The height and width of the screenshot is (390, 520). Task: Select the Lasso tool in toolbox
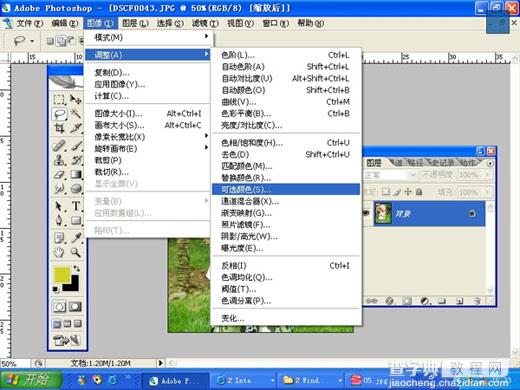[x=60, y=114]
